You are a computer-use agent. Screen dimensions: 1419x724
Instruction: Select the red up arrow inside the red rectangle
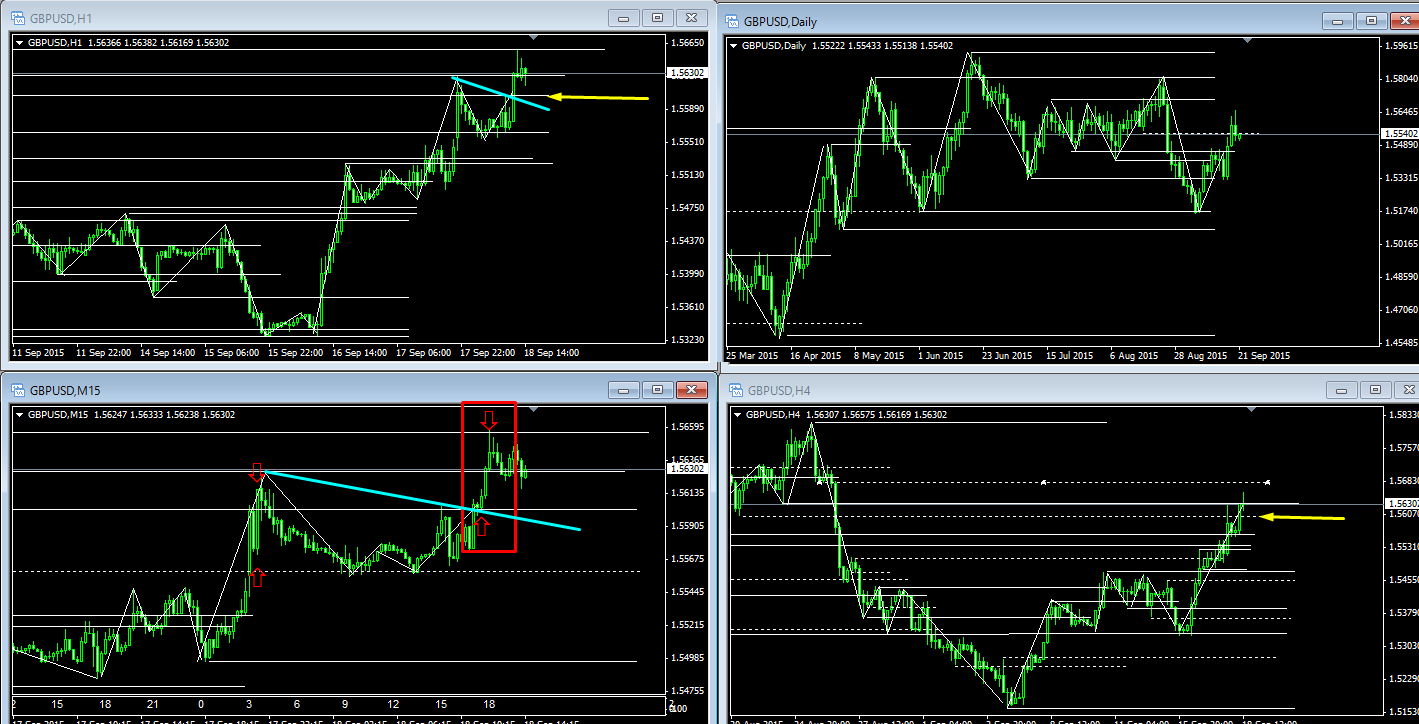482,525
